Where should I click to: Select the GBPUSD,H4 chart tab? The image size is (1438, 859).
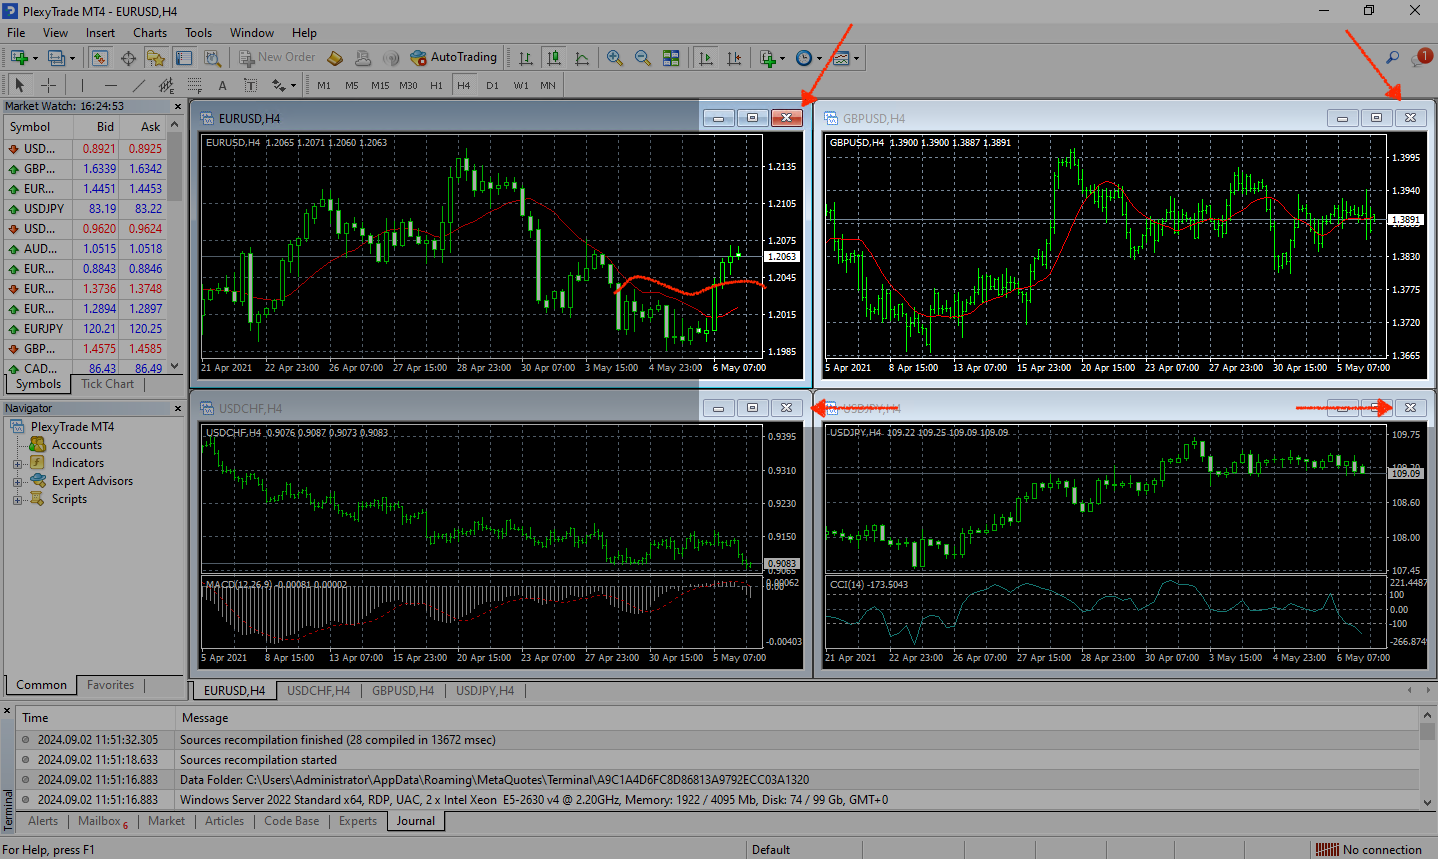403,690
